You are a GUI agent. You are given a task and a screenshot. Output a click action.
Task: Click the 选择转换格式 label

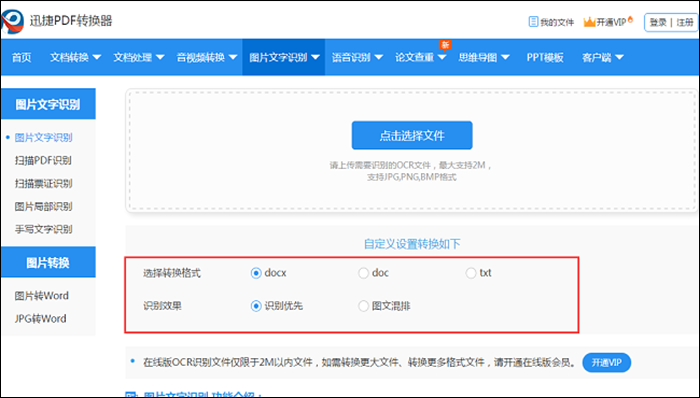click(172, 273)
